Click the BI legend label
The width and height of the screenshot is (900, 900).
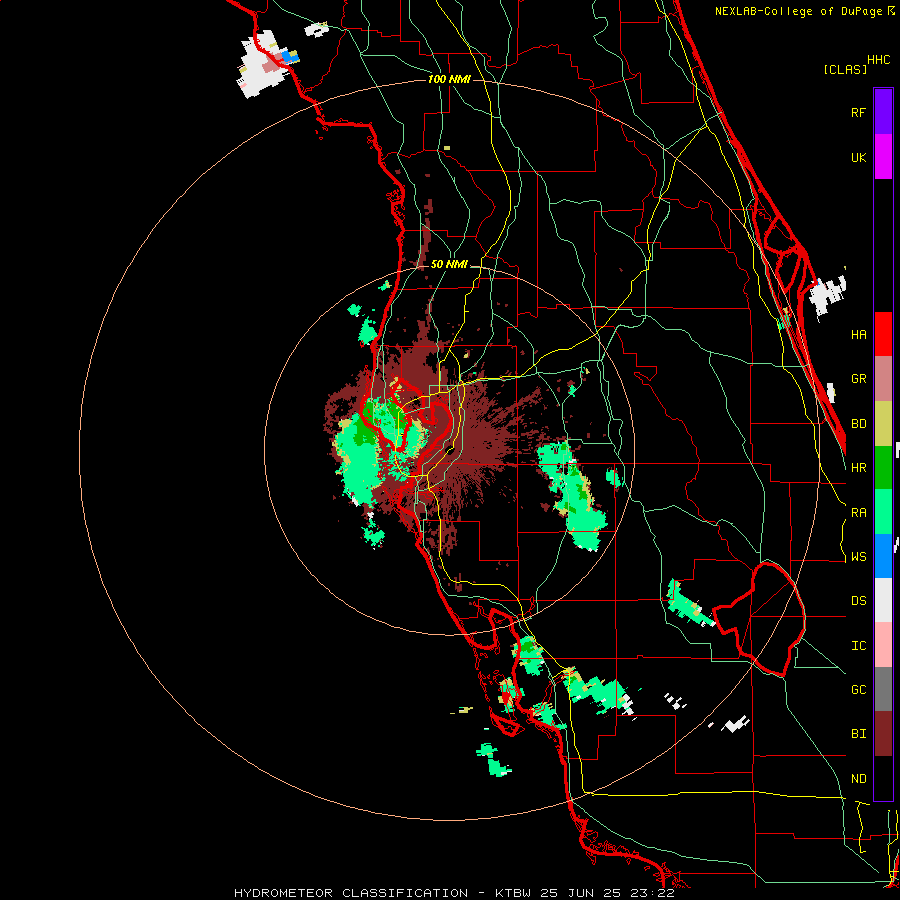(x=858, y=734)
